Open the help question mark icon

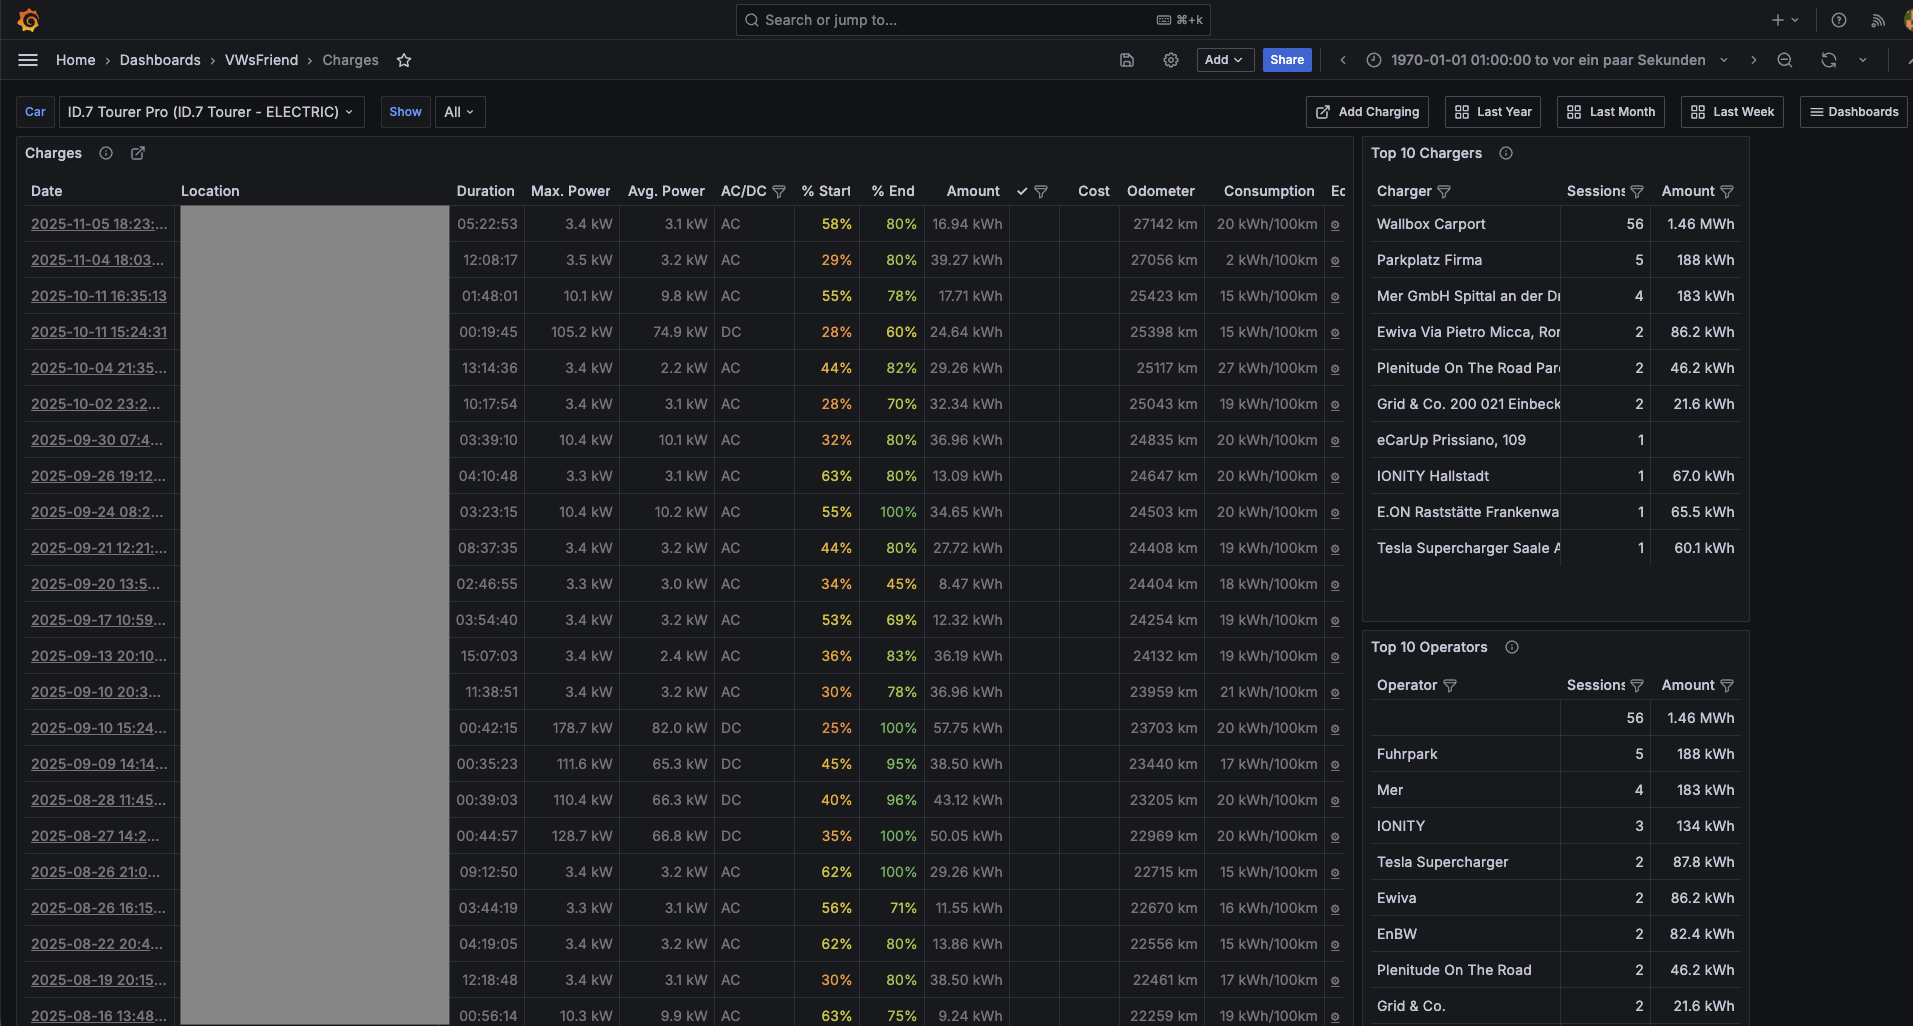[1839, 20]
